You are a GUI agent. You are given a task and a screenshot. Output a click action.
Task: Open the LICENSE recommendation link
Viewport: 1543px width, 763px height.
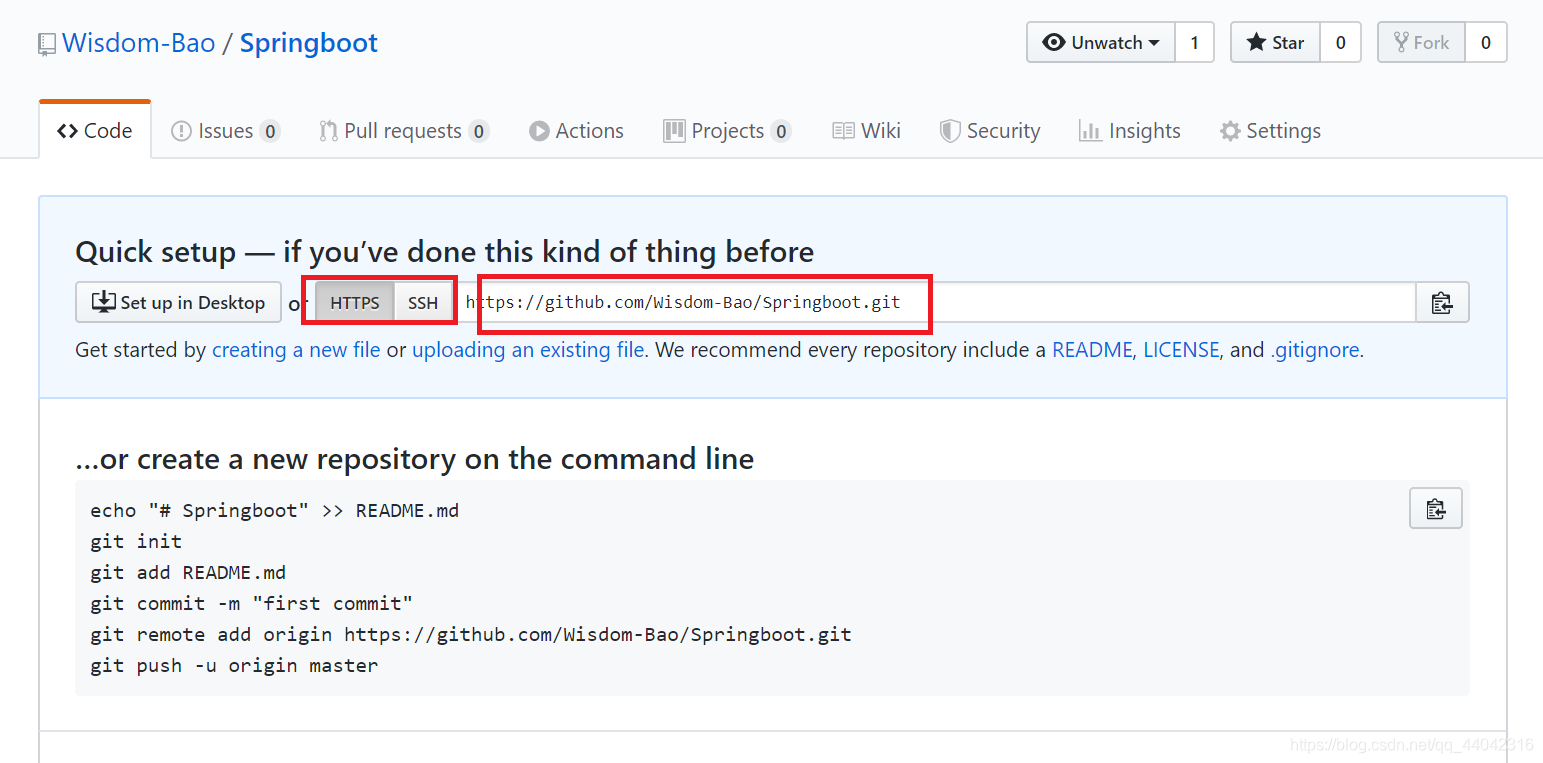[x=1181, y=350]
